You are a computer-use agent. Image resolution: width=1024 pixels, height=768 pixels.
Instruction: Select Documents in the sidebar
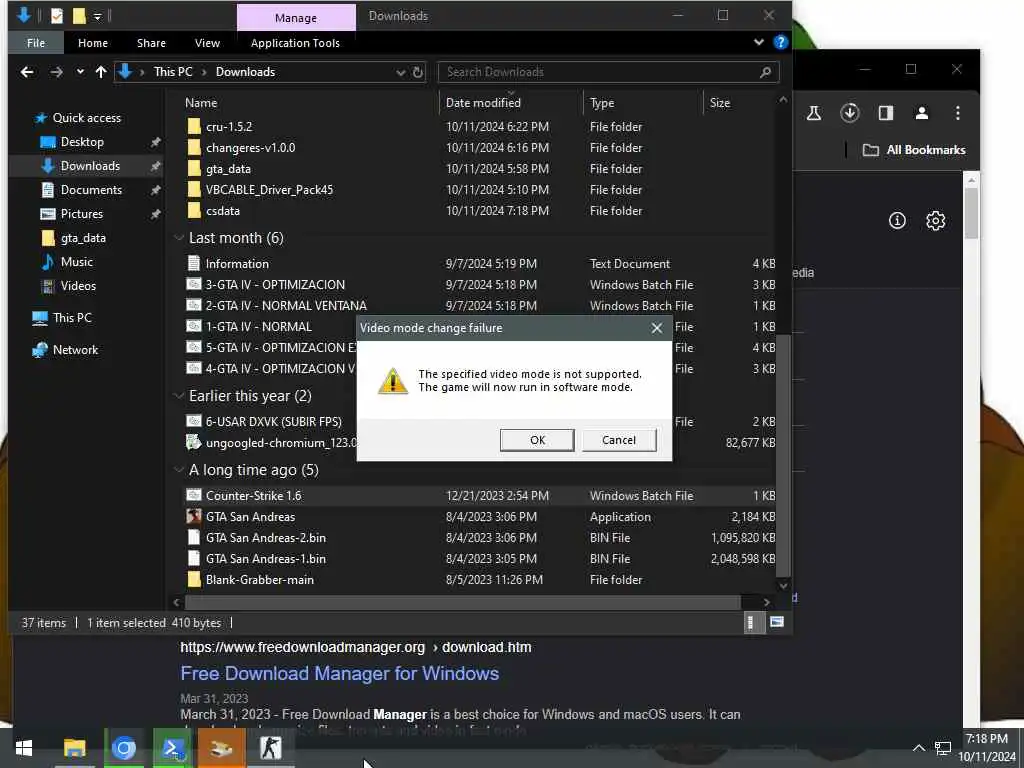(91, 190)
